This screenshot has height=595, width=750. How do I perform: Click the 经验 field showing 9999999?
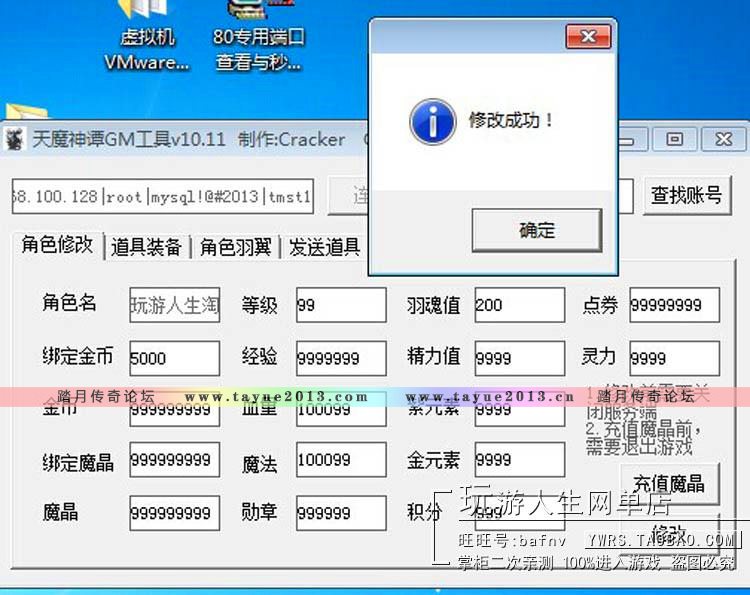point(341,358)
